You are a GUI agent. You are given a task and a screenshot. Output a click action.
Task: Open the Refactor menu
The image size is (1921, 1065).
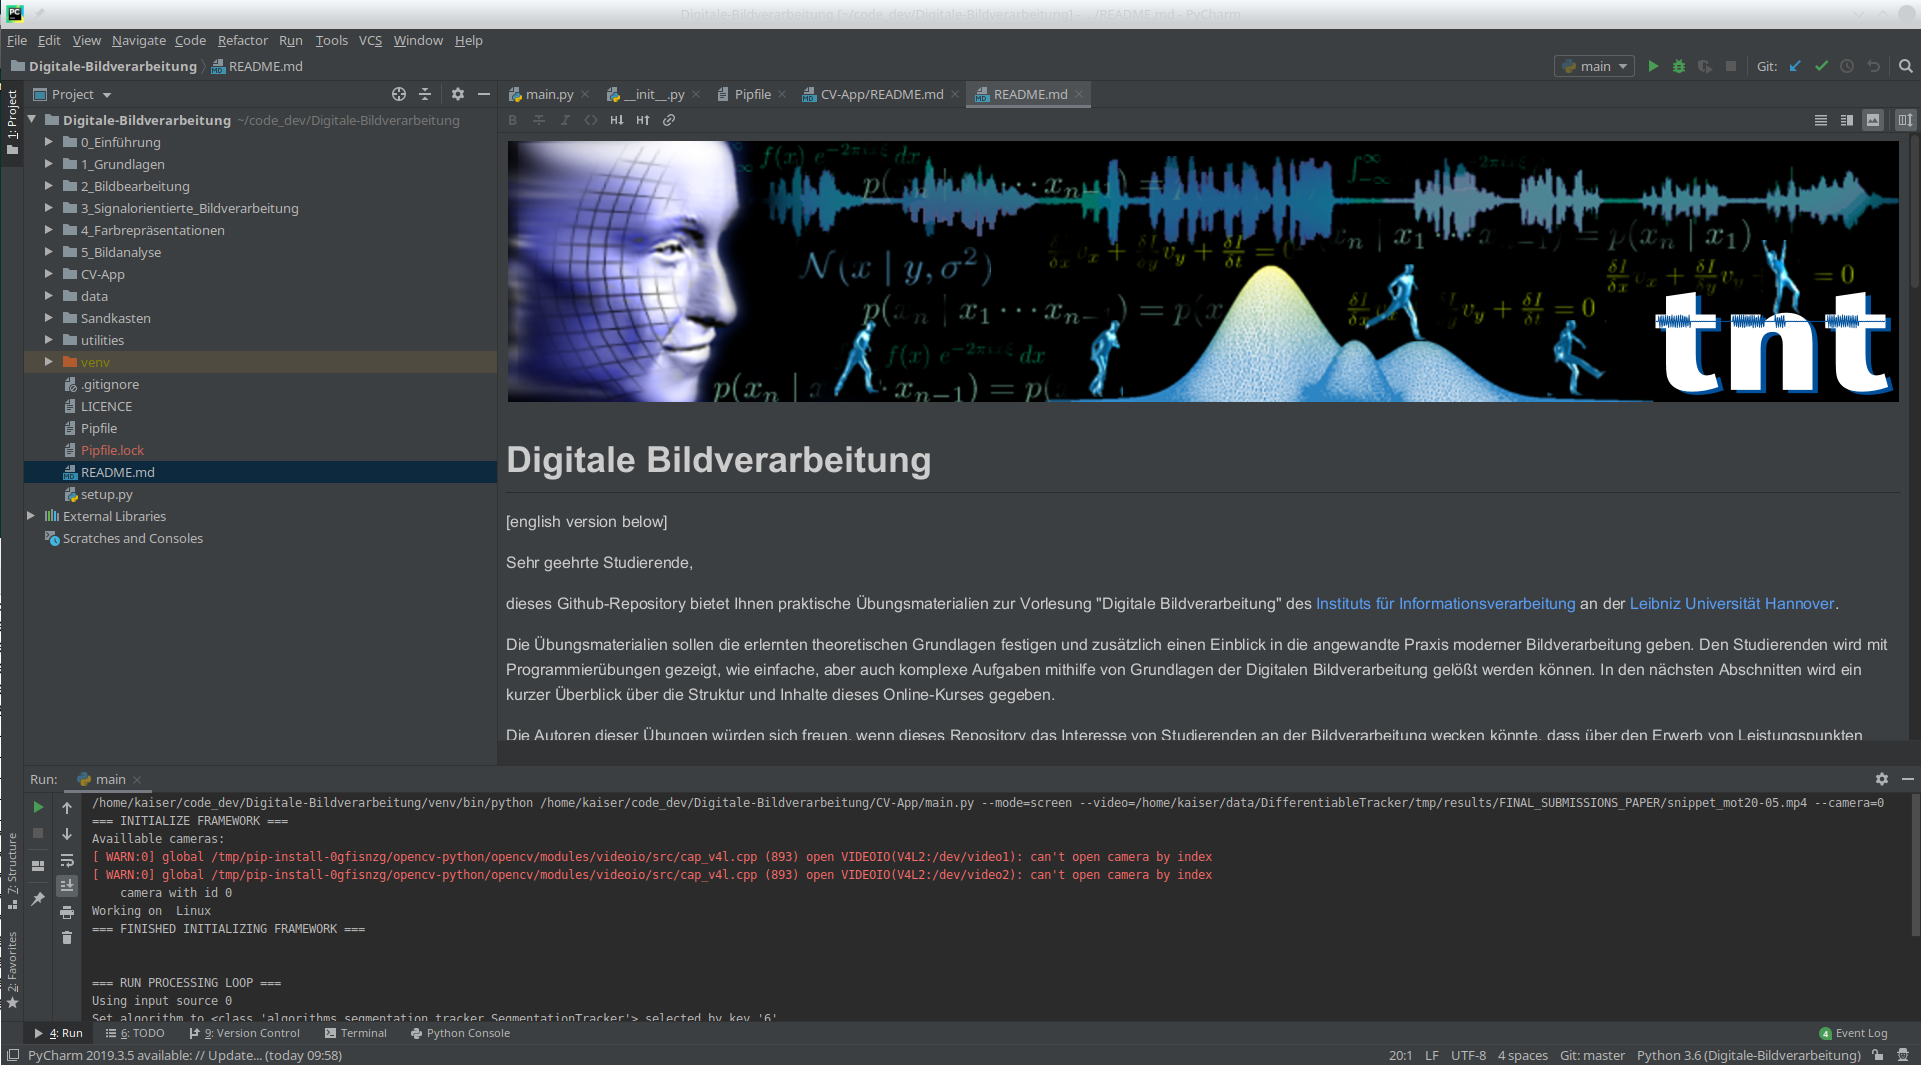(x=242, y=40)
